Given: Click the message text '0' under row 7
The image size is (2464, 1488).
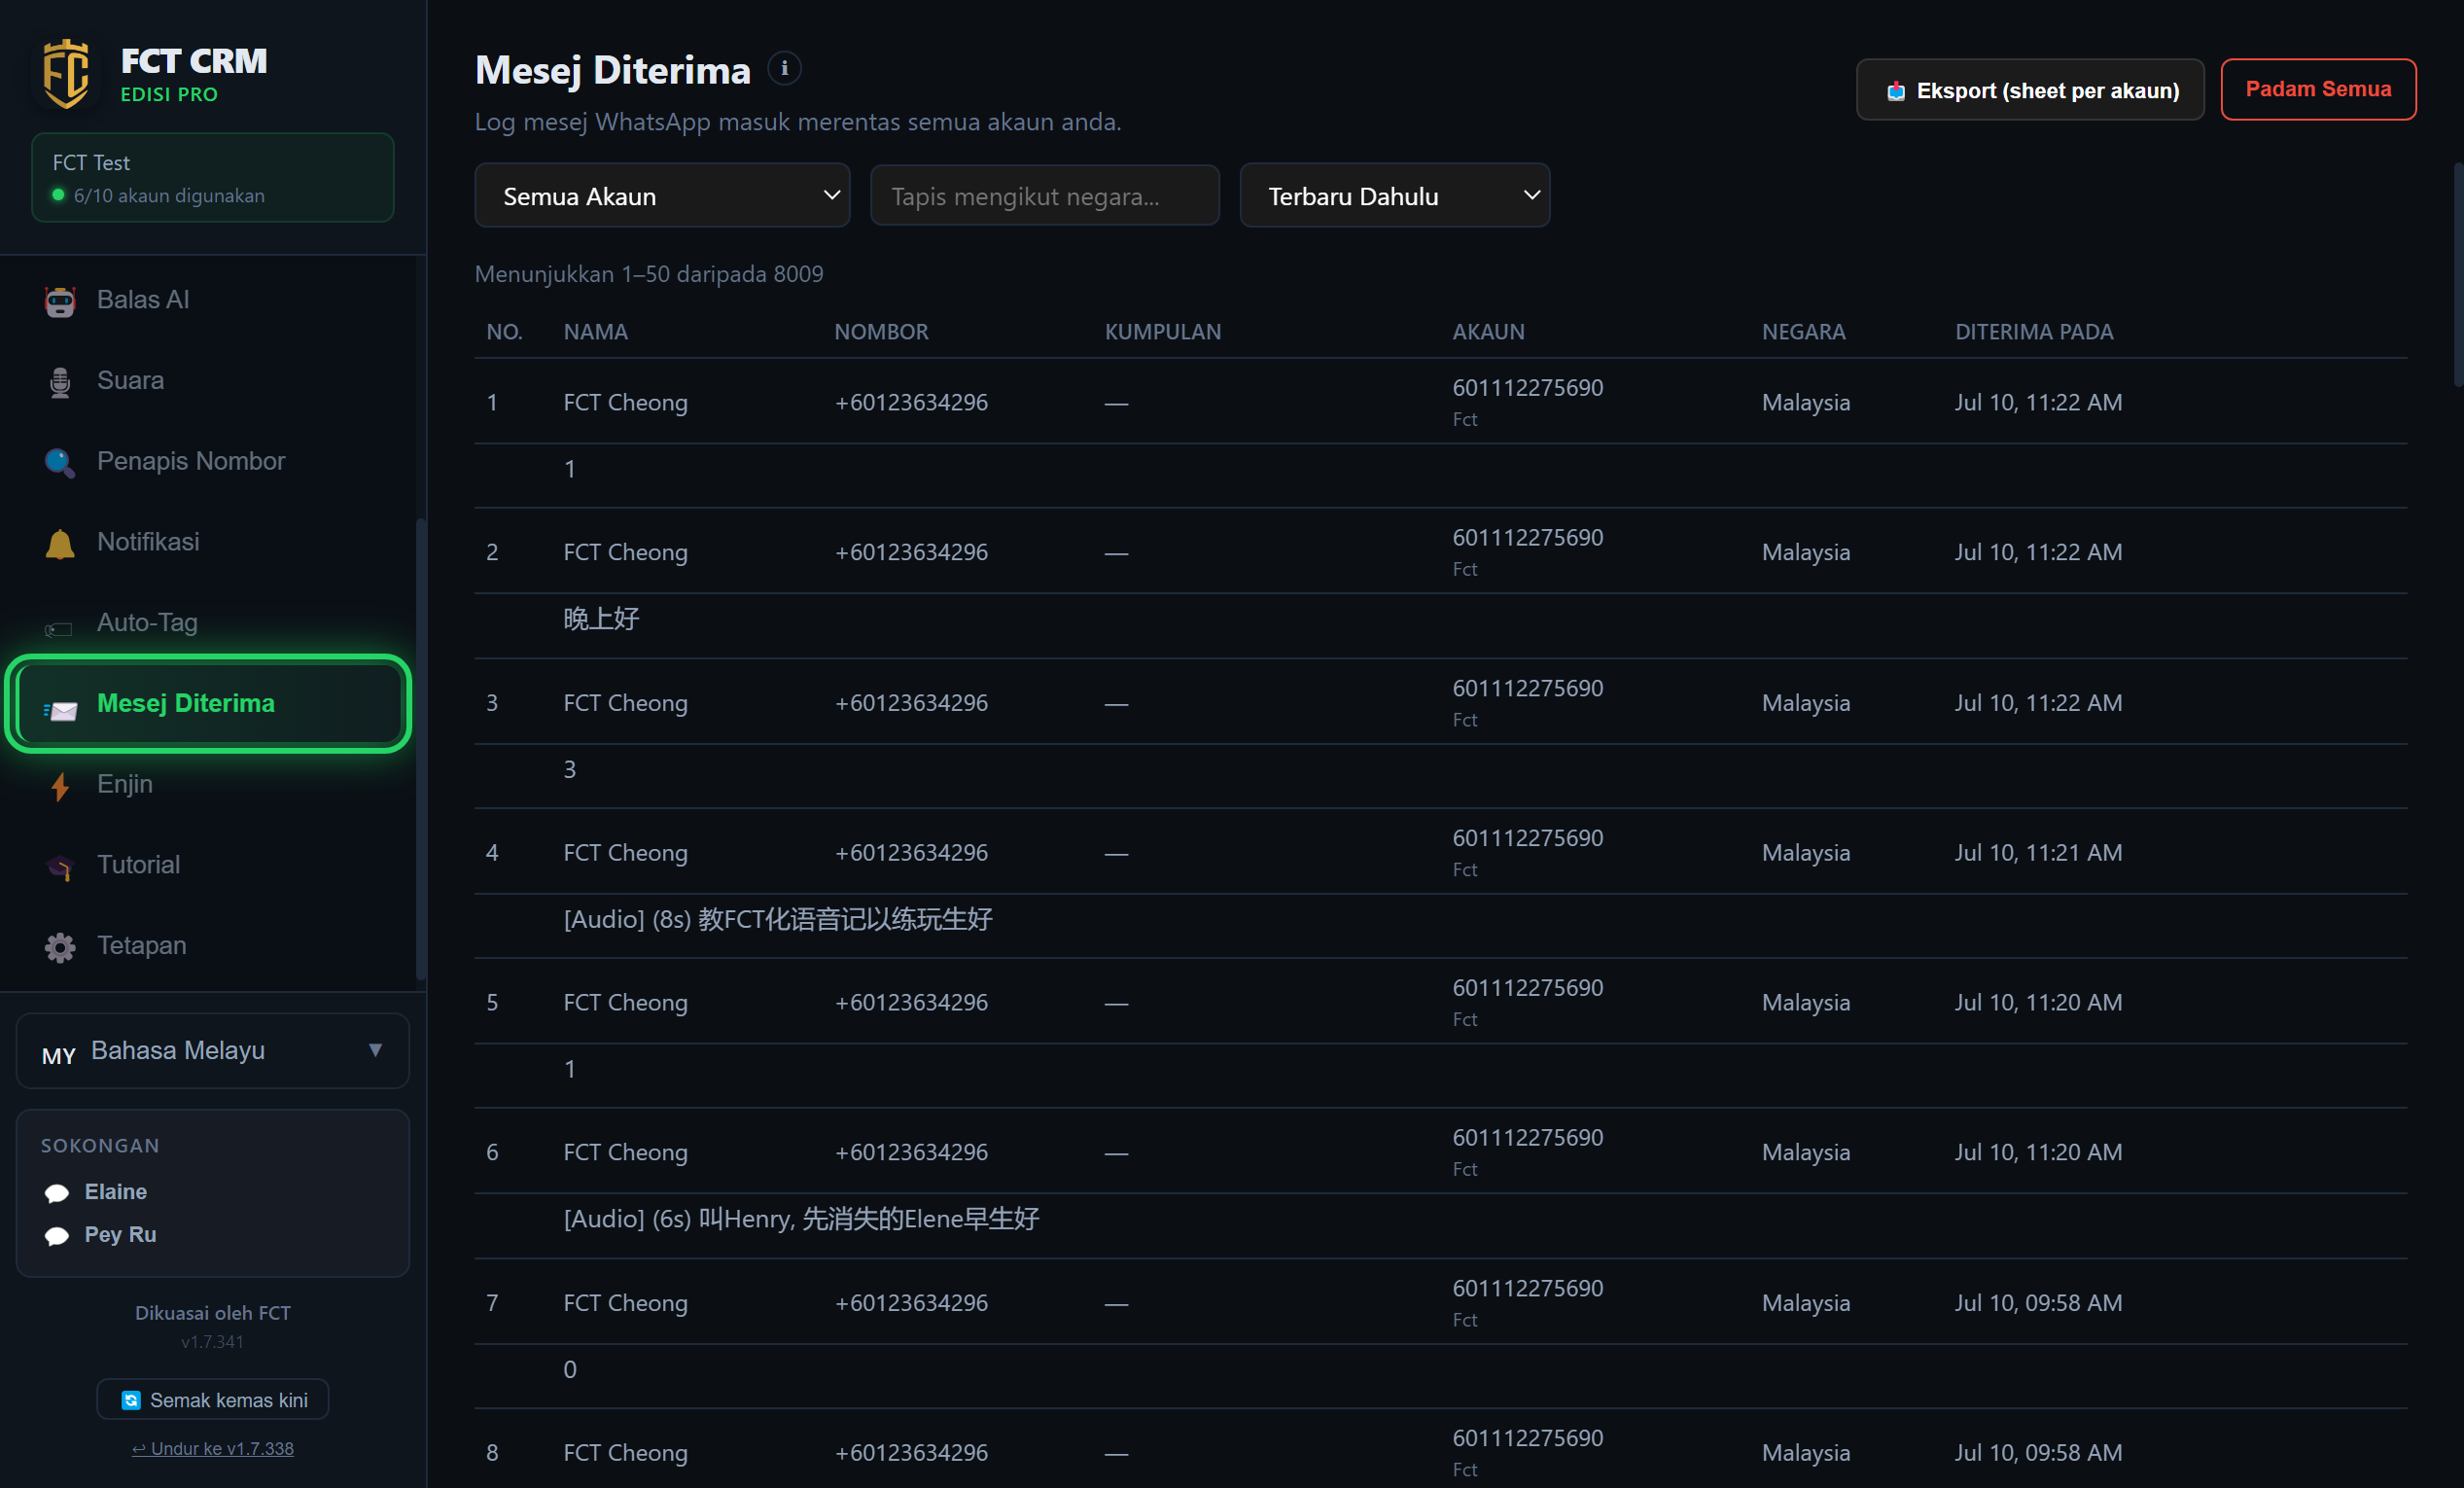Looking at the screenshot, I should click(x=570, y=1370).
